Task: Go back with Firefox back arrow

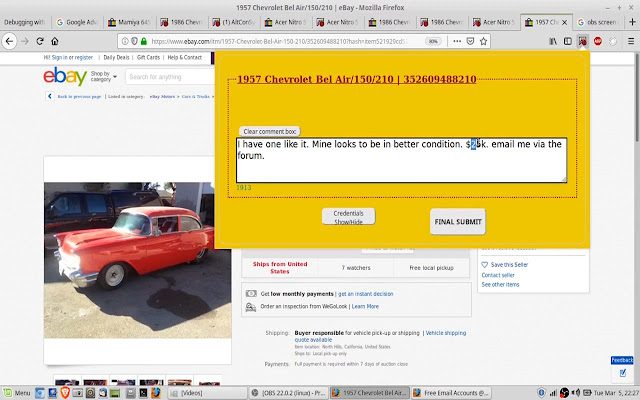Action: tap(9, 41)
